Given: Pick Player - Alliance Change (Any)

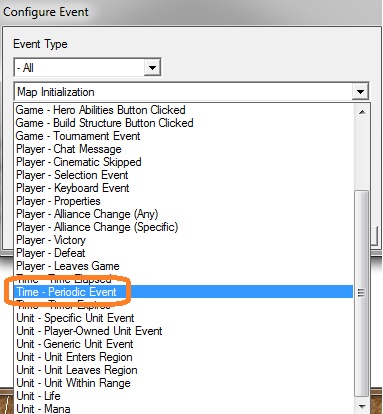Looking at the screenshot, I should tap(184, 214).
